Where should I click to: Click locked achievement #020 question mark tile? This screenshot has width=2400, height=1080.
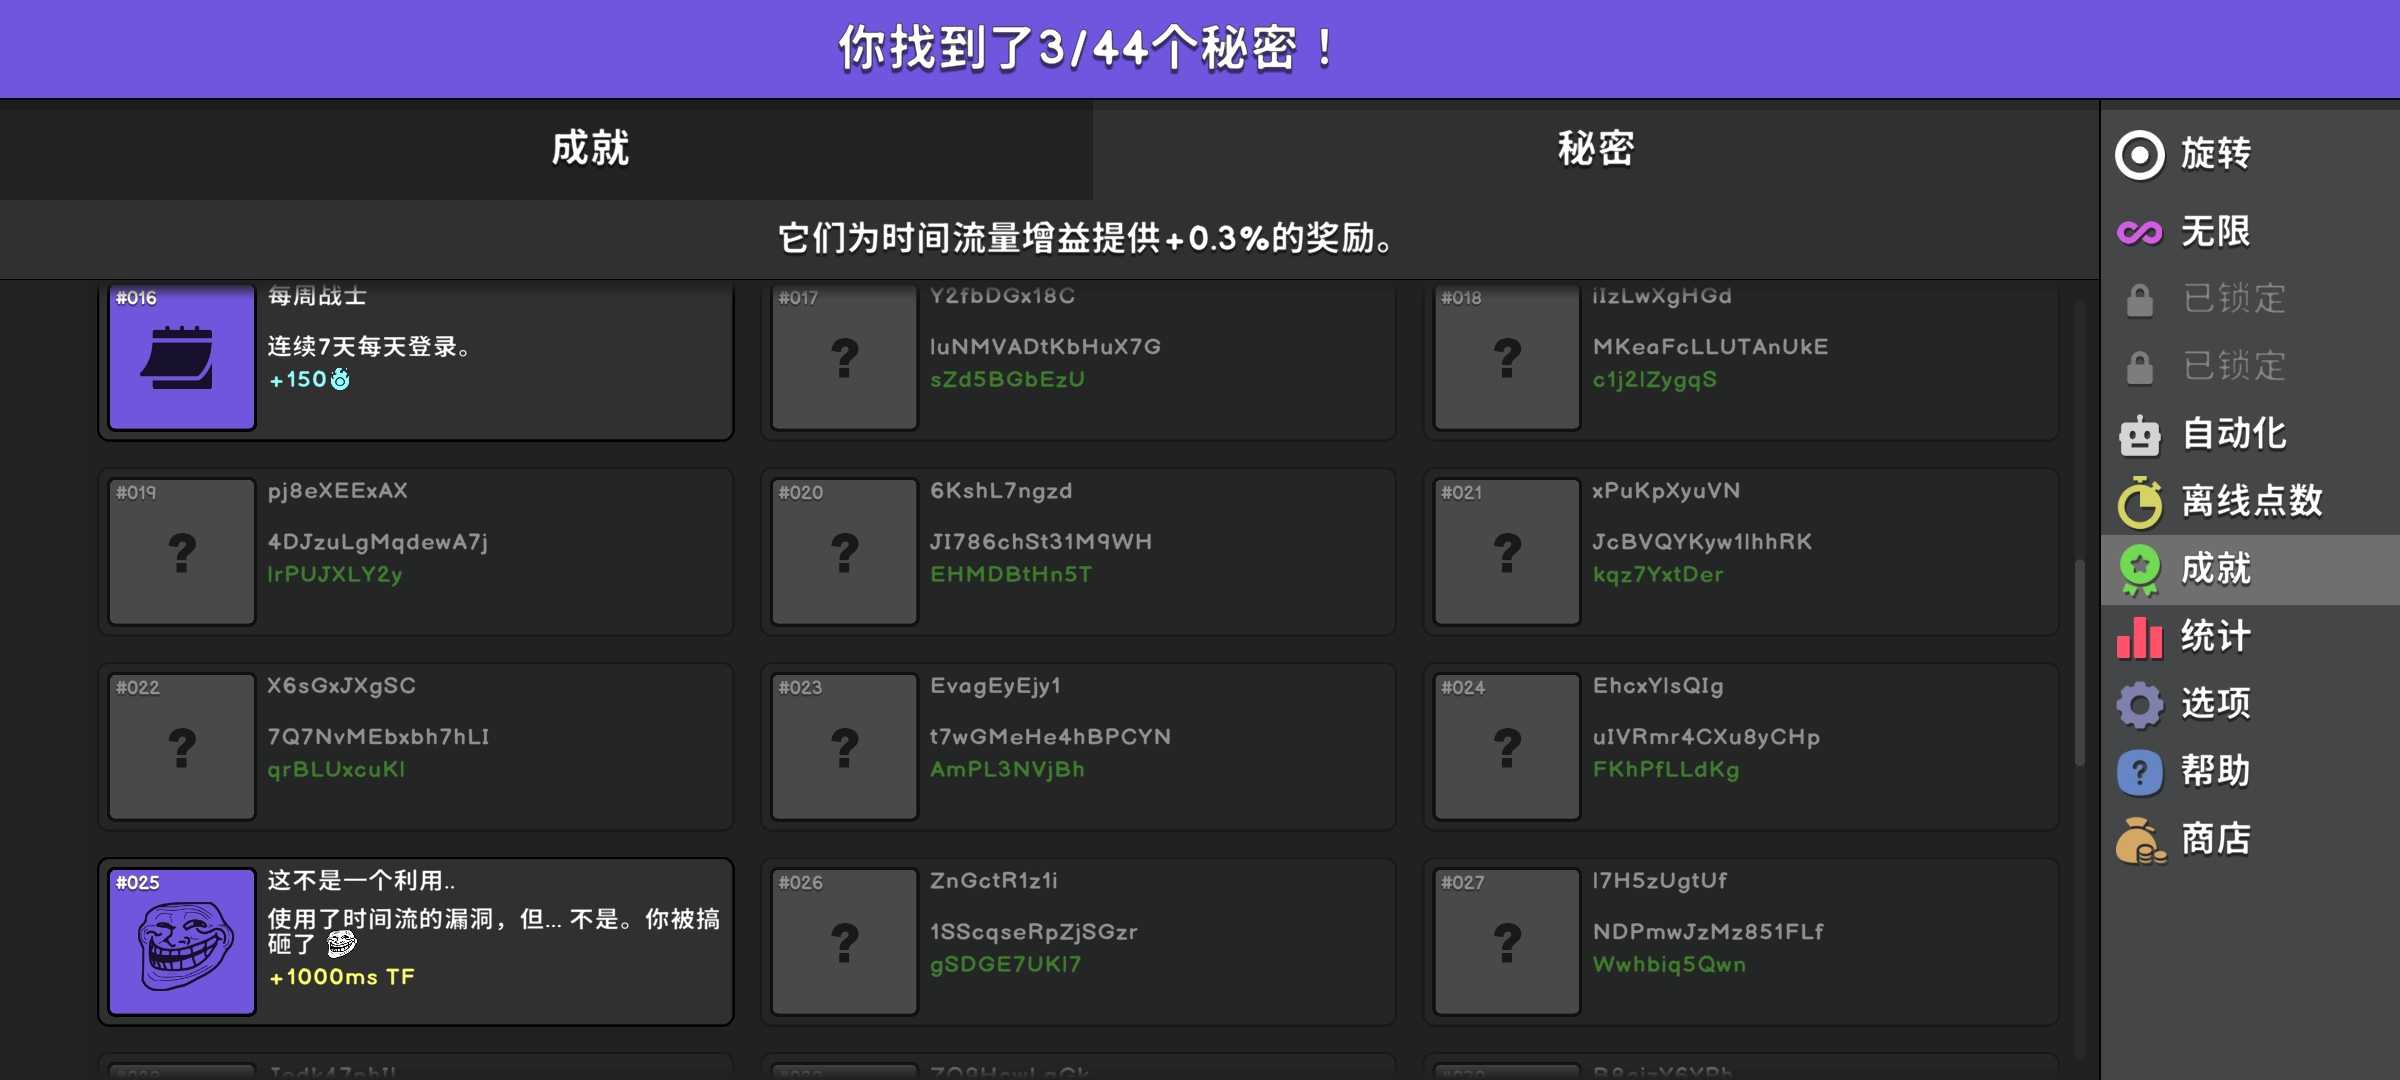click(x=844, y=552)
